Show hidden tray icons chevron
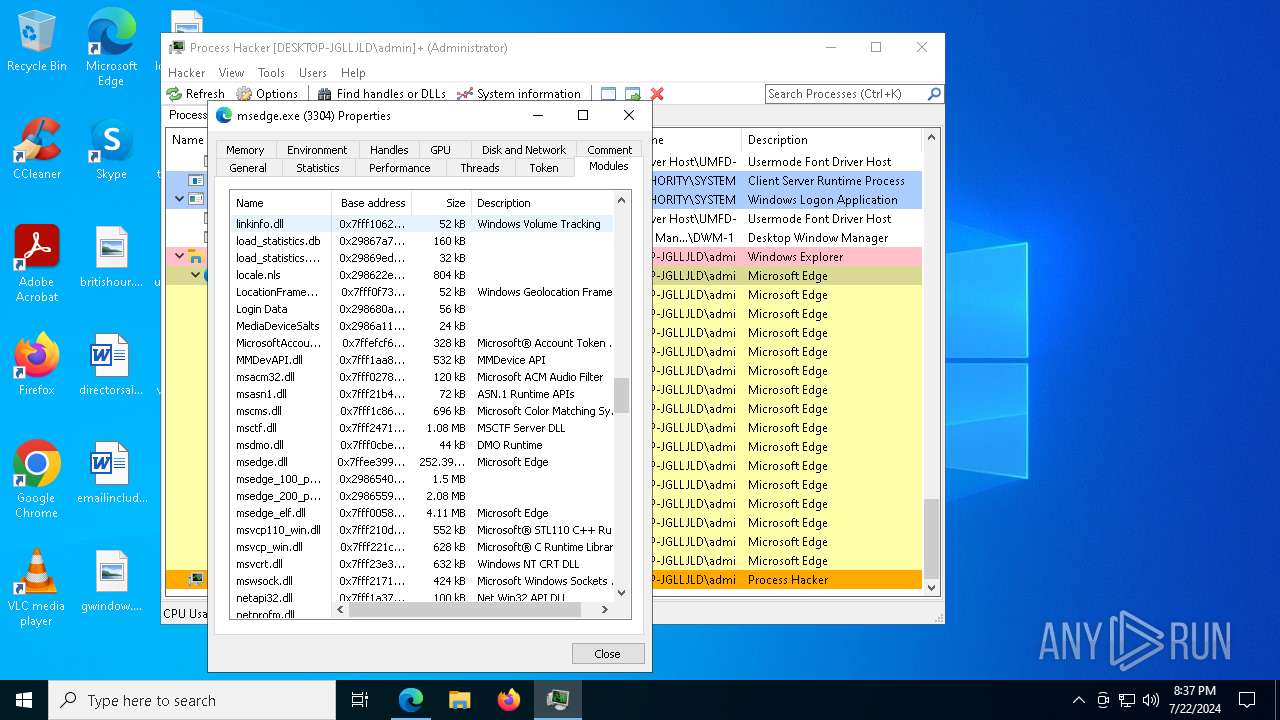 point(1078,700)
